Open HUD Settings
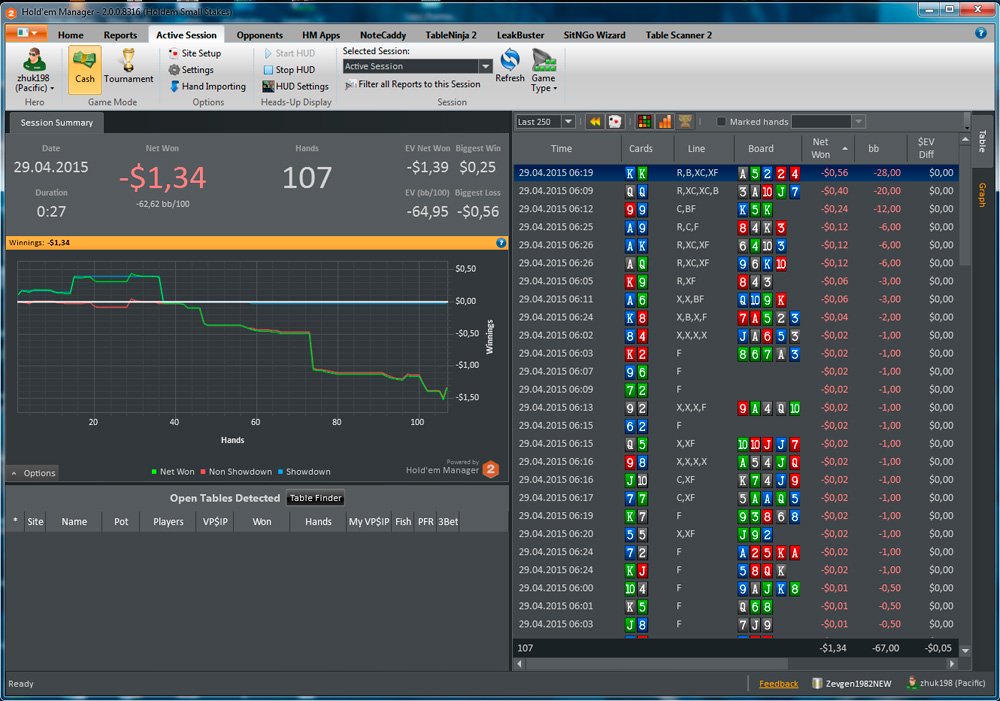This screenshot has width=1000, height=701. click(296, 86)
